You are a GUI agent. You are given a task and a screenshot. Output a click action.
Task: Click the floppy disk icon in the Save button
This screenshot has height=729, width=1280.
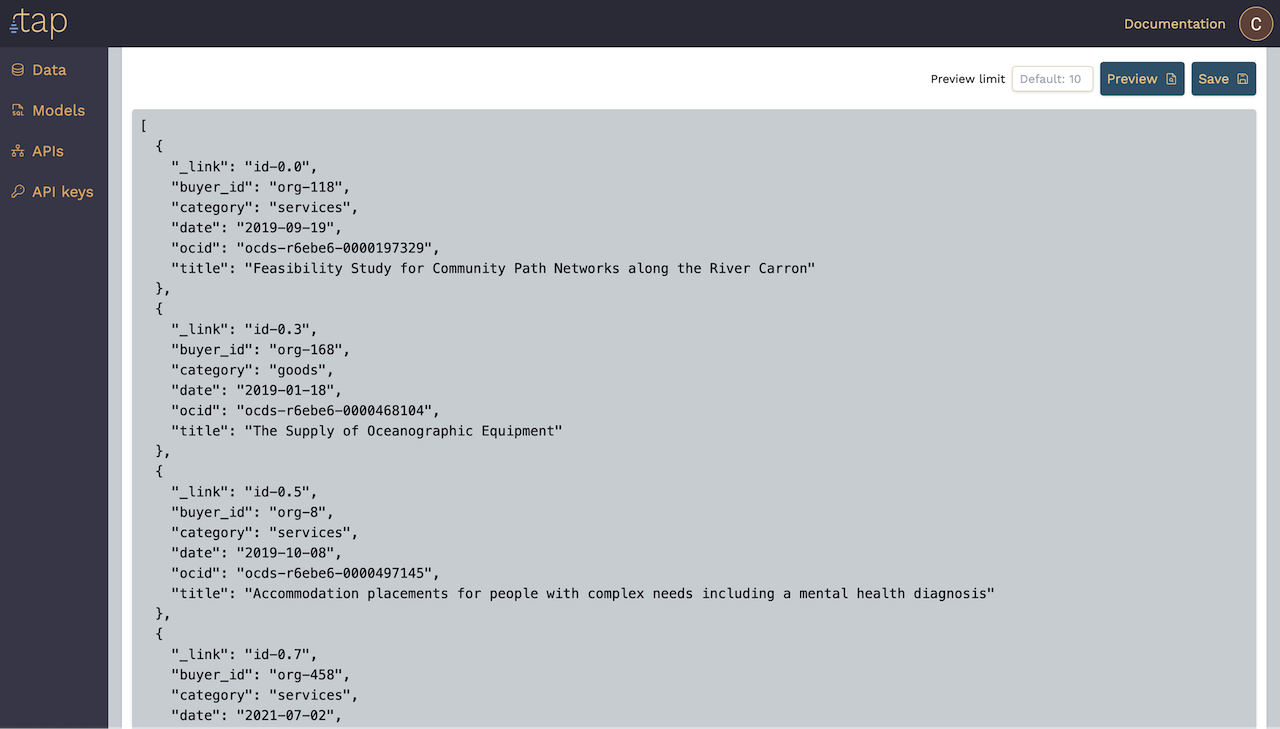(x=1242, y=79)
